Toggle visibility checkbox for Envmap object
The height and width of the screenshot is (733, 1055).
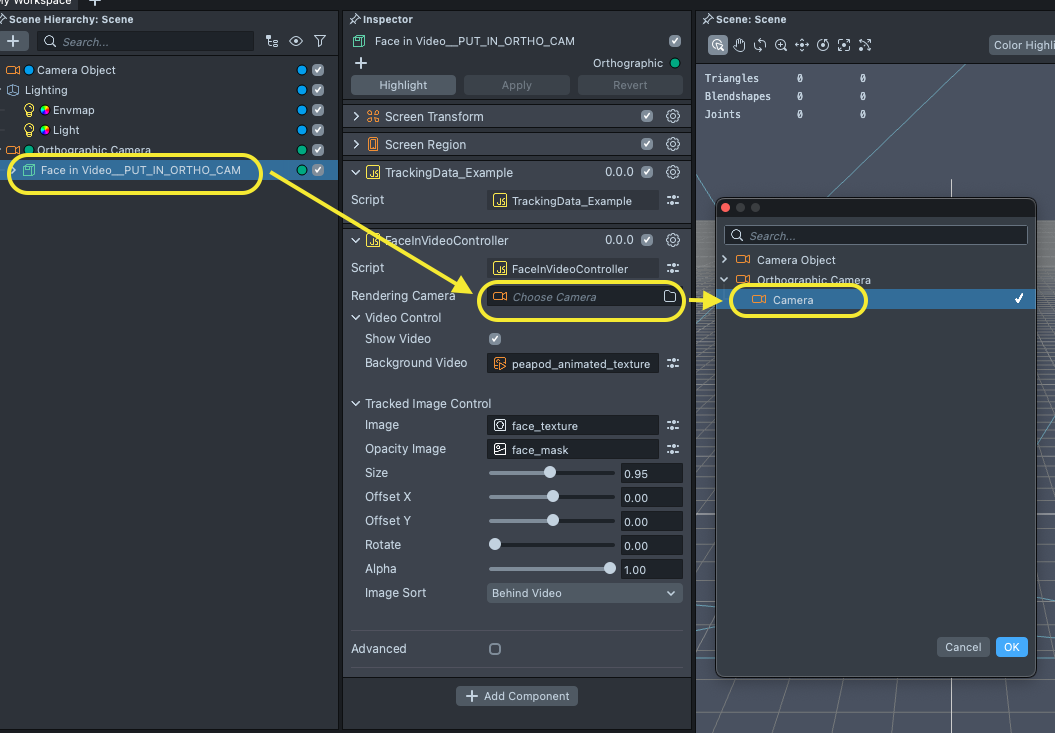[318, 110]
